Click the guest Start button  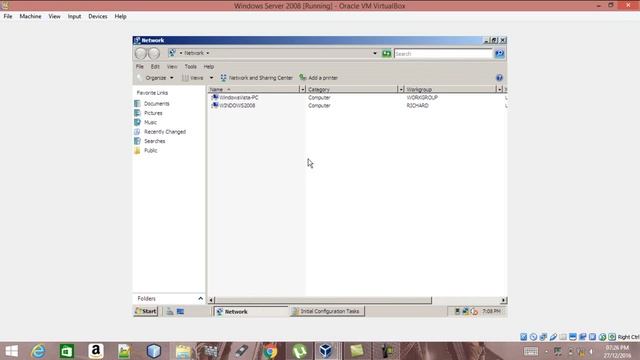point(146,311)
